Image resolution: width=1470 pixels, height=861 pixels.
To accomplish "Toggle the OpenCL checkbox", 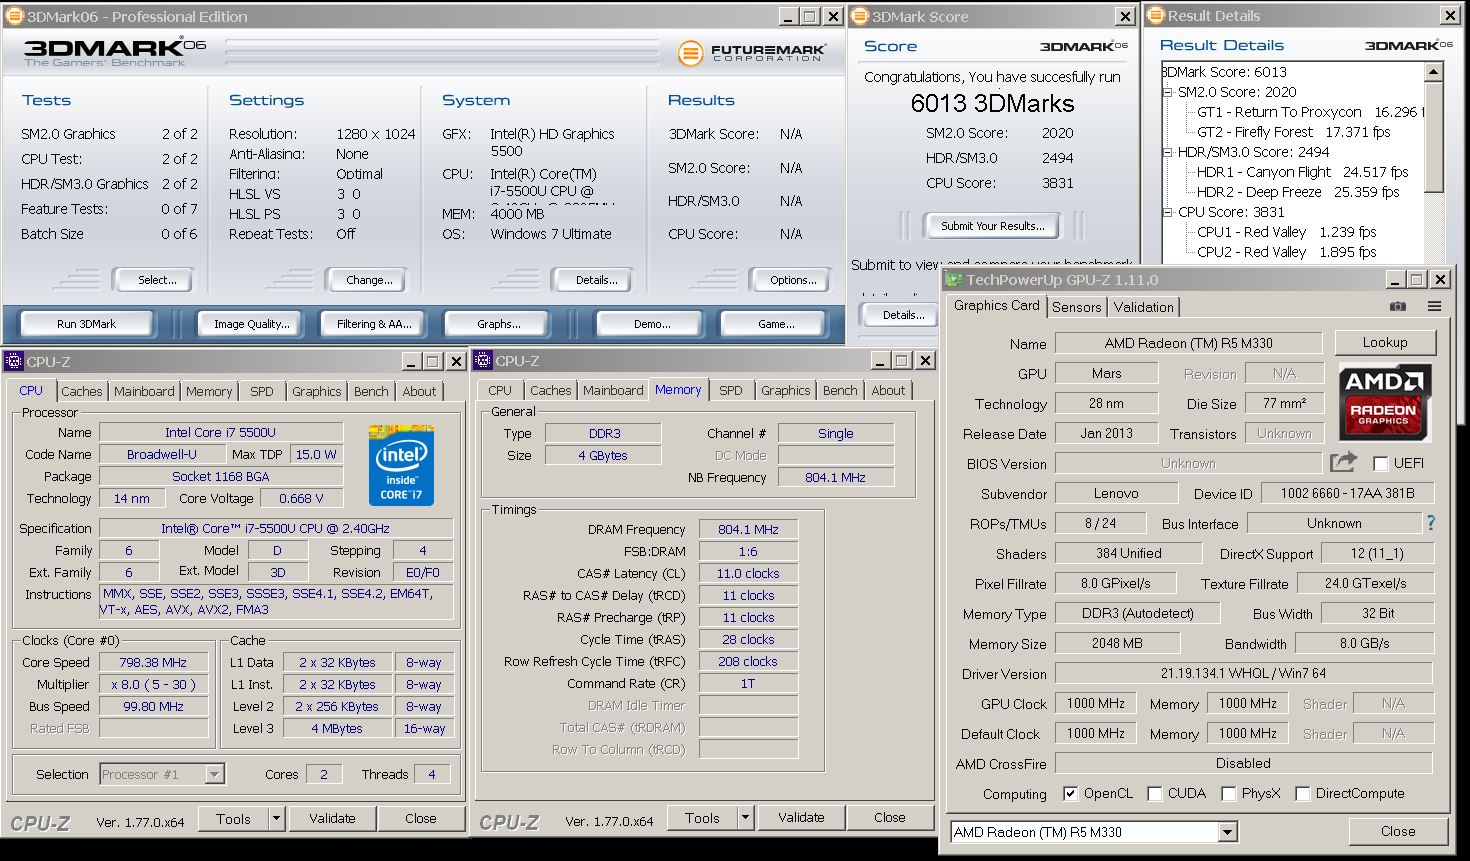I will pyautogui.click(x=1070, y=794).
